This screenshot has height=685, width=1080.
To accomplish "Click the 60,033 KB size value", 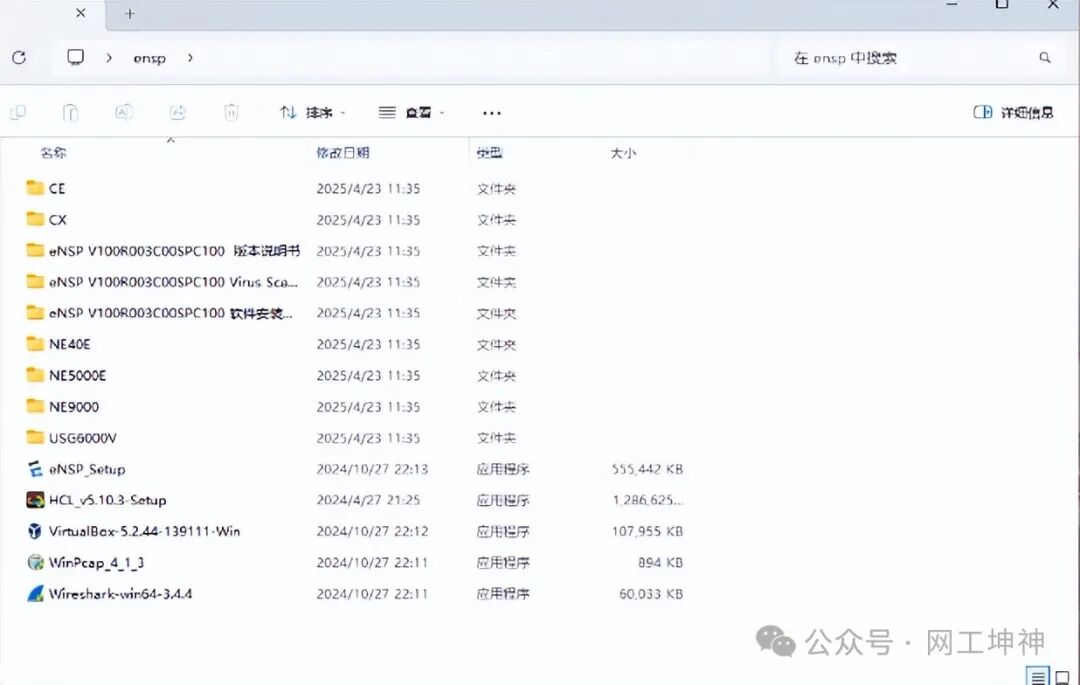I will 651,593.
